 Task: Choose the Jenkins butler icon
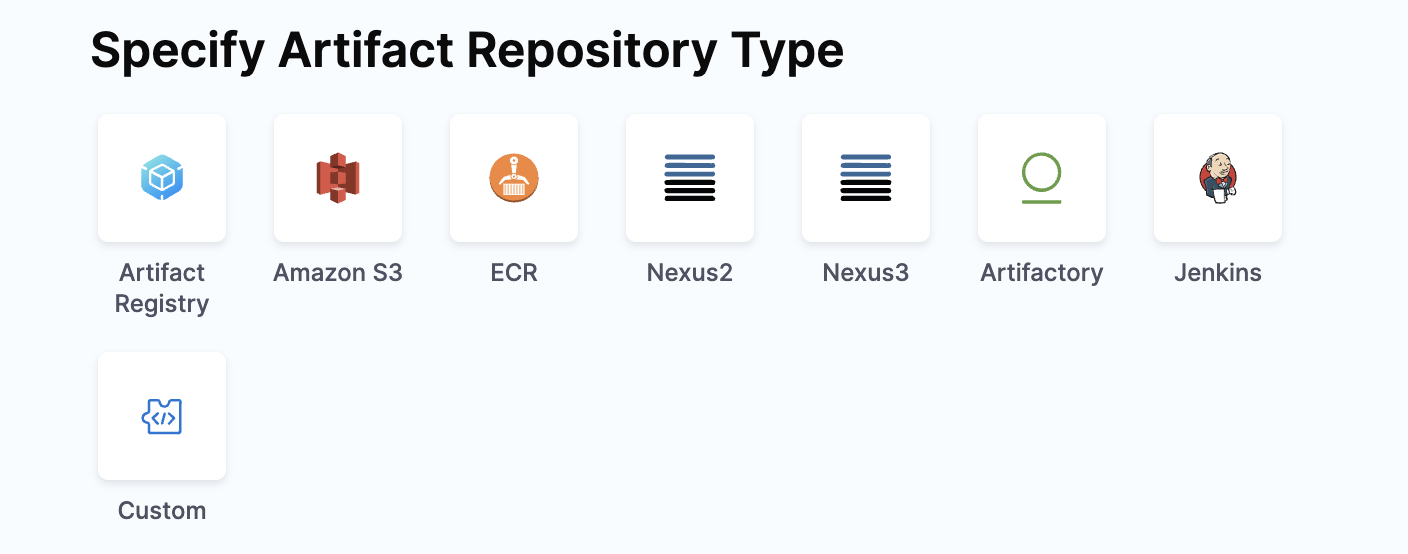click(x=1218, y=178)
